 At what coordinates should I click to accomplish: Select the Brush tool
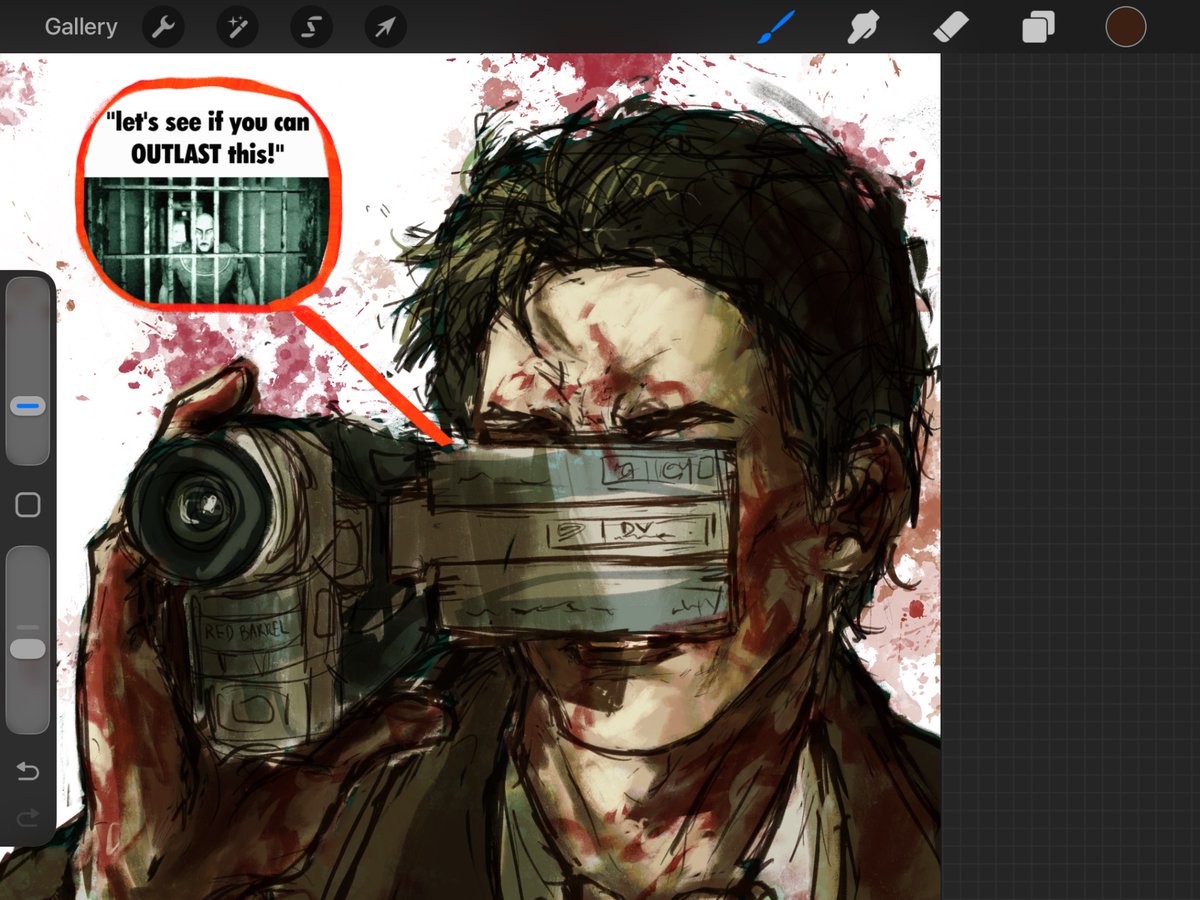[x=775, y=27]
